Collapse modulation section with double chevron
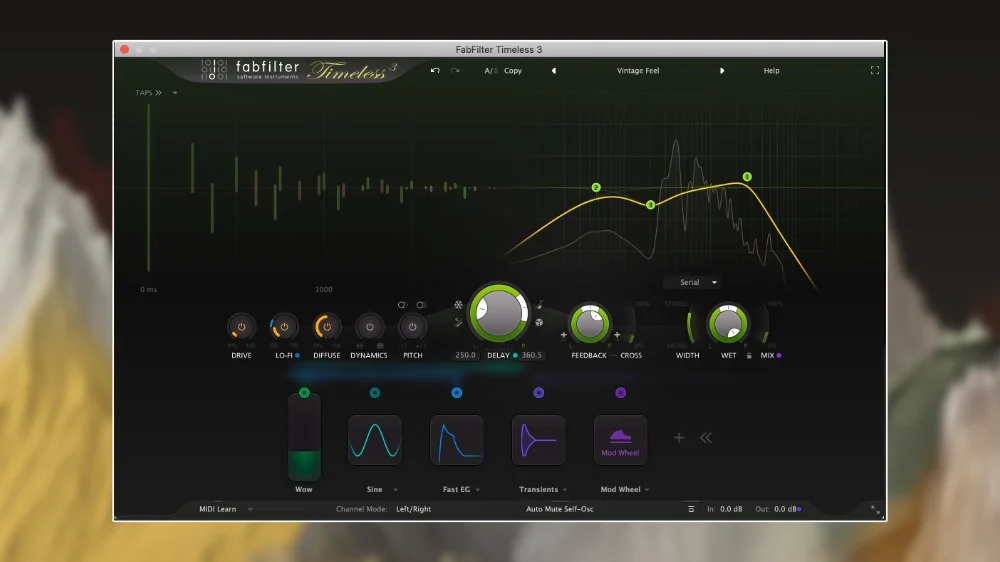The height and width of the screenshot is (562, 1000). click(706, 438)
